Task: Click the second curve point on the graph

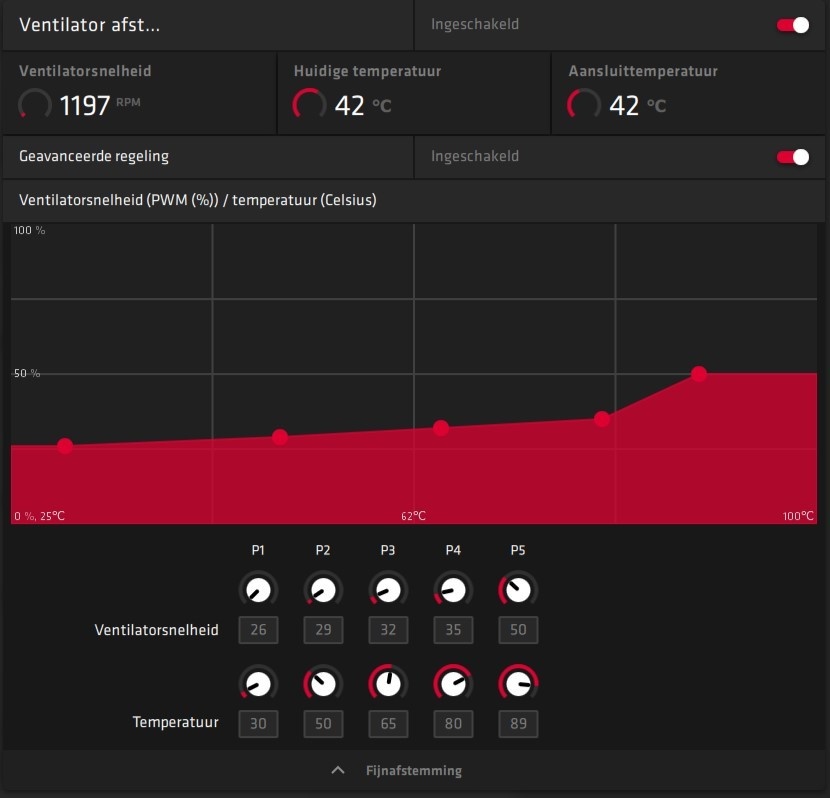Action: point(280,437)
